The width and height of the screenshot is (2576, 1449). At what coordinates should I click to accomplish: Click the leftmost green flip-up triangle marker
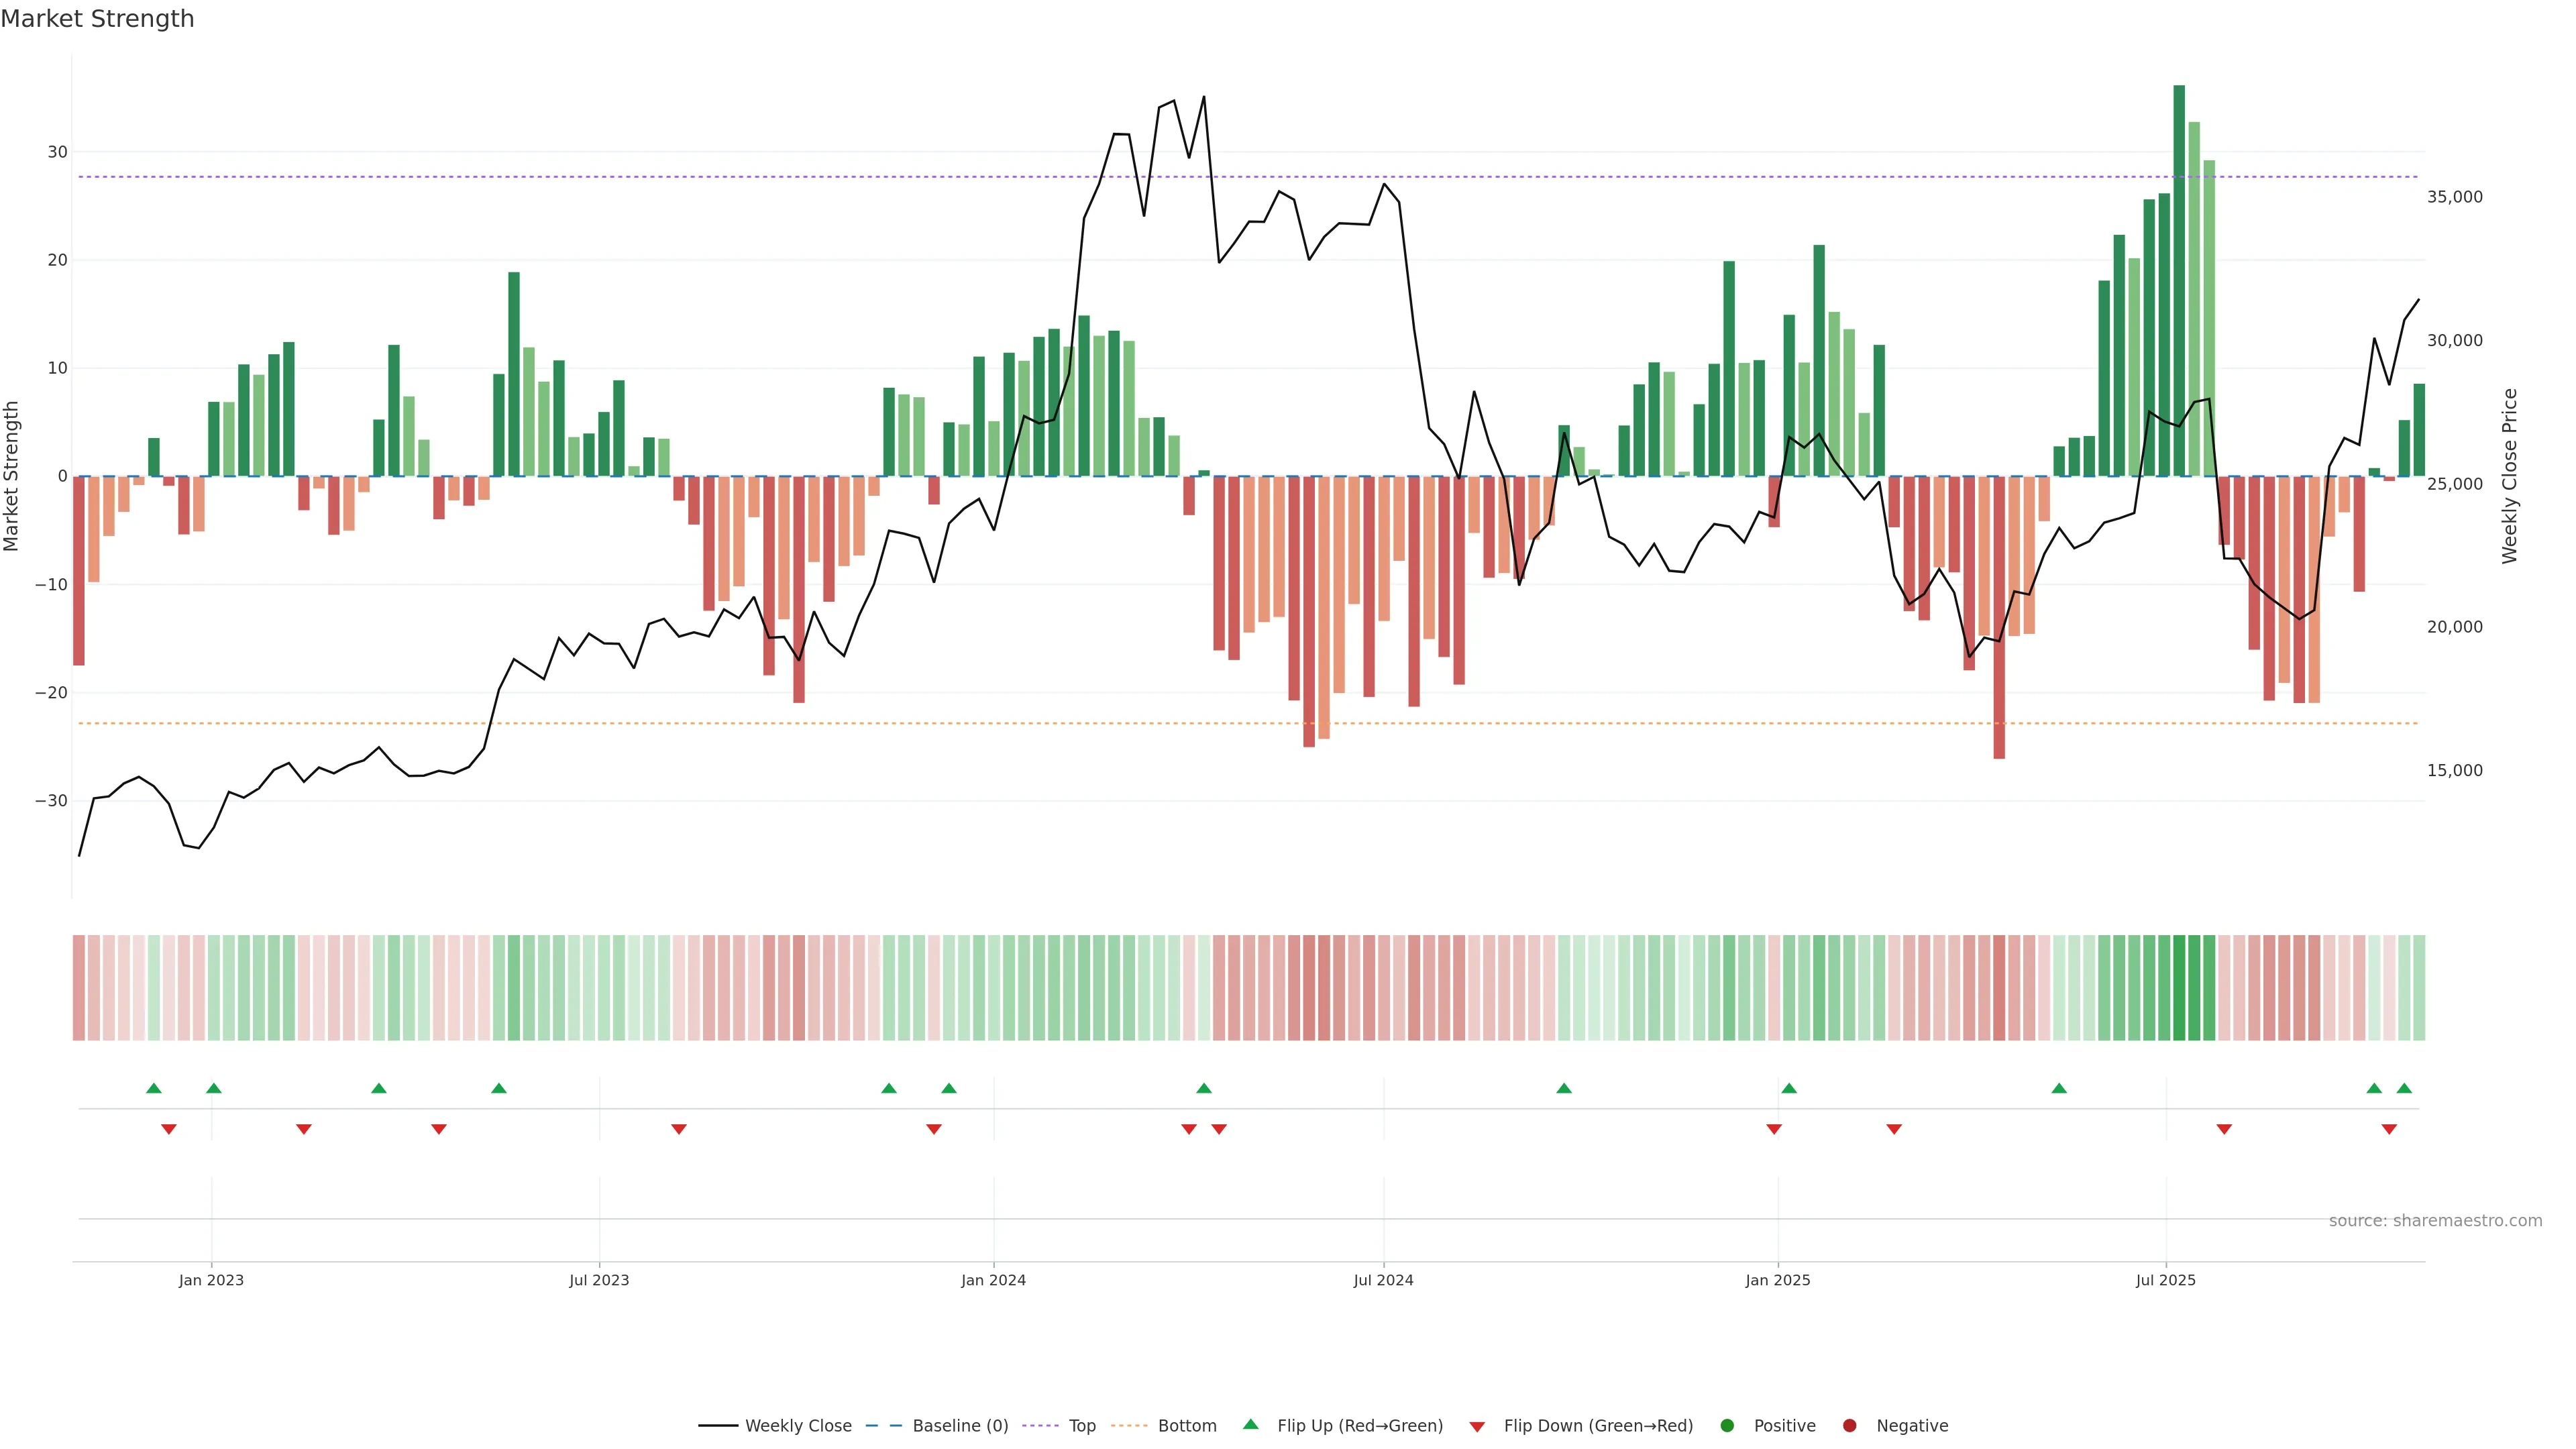point(153,1088)
